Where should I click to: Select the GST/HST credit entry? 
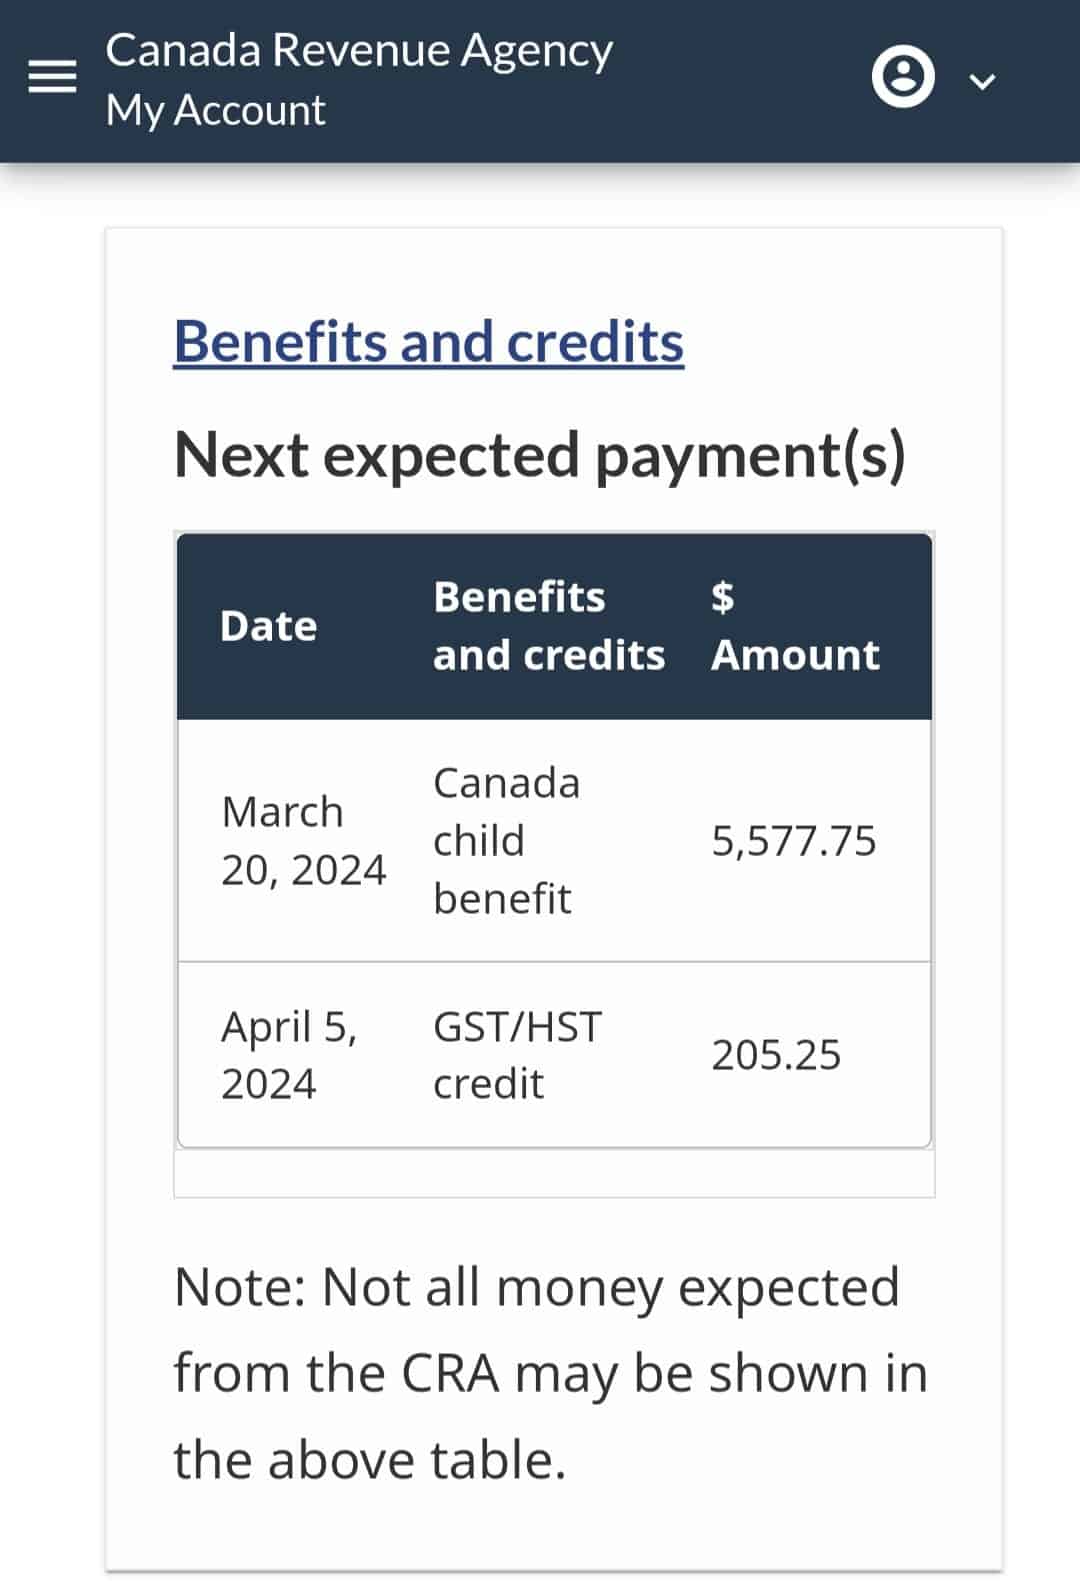[x=517, y=1055]
